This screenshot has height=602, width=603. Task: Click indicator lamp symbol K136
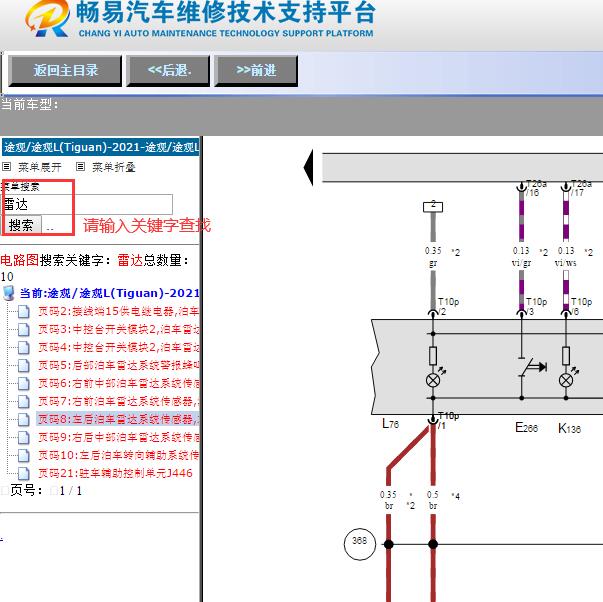tap(566, 380)
